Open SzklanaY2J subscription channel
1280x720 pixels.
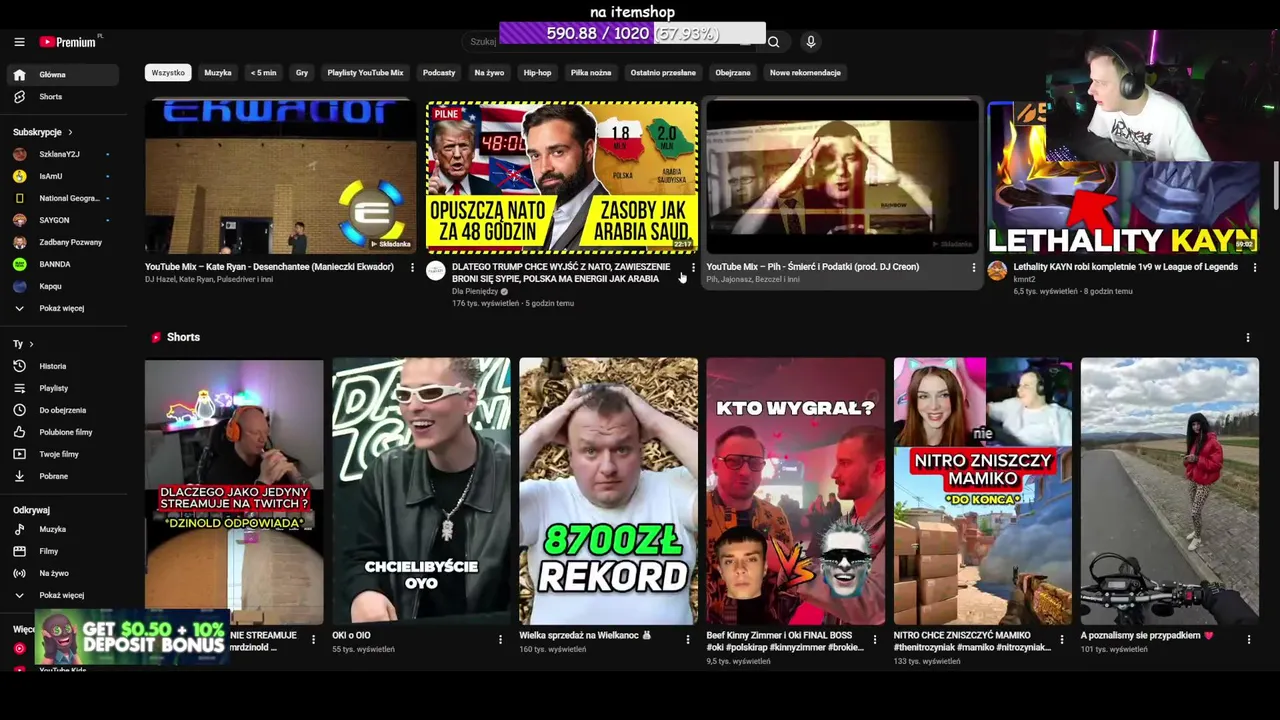(x=63, y=154)
